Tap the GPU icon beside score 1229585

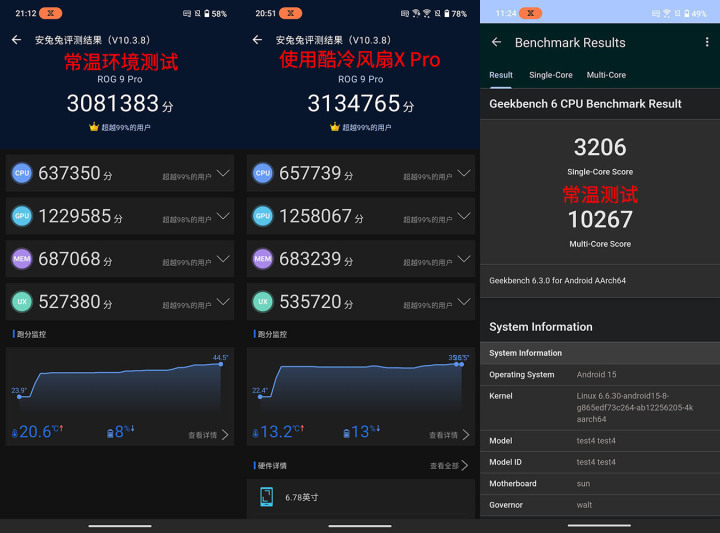click(x=21, y=216)
